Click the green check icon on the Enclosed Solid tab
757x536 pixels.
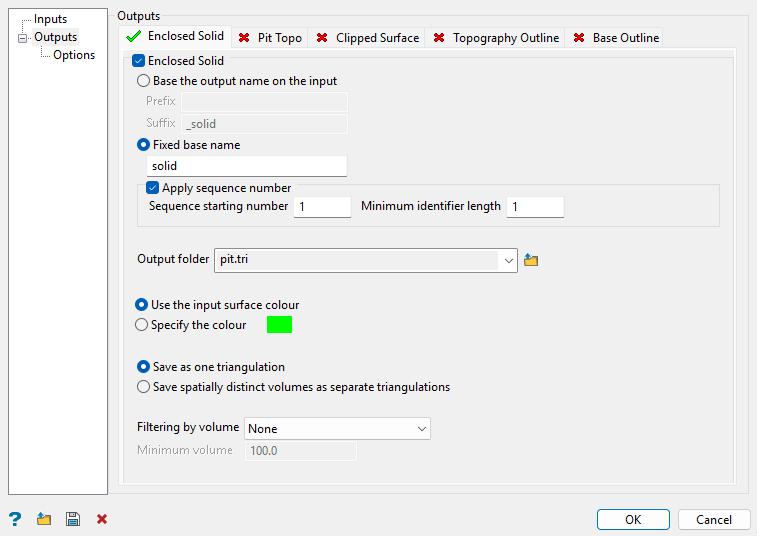click(x=133, y=37)
